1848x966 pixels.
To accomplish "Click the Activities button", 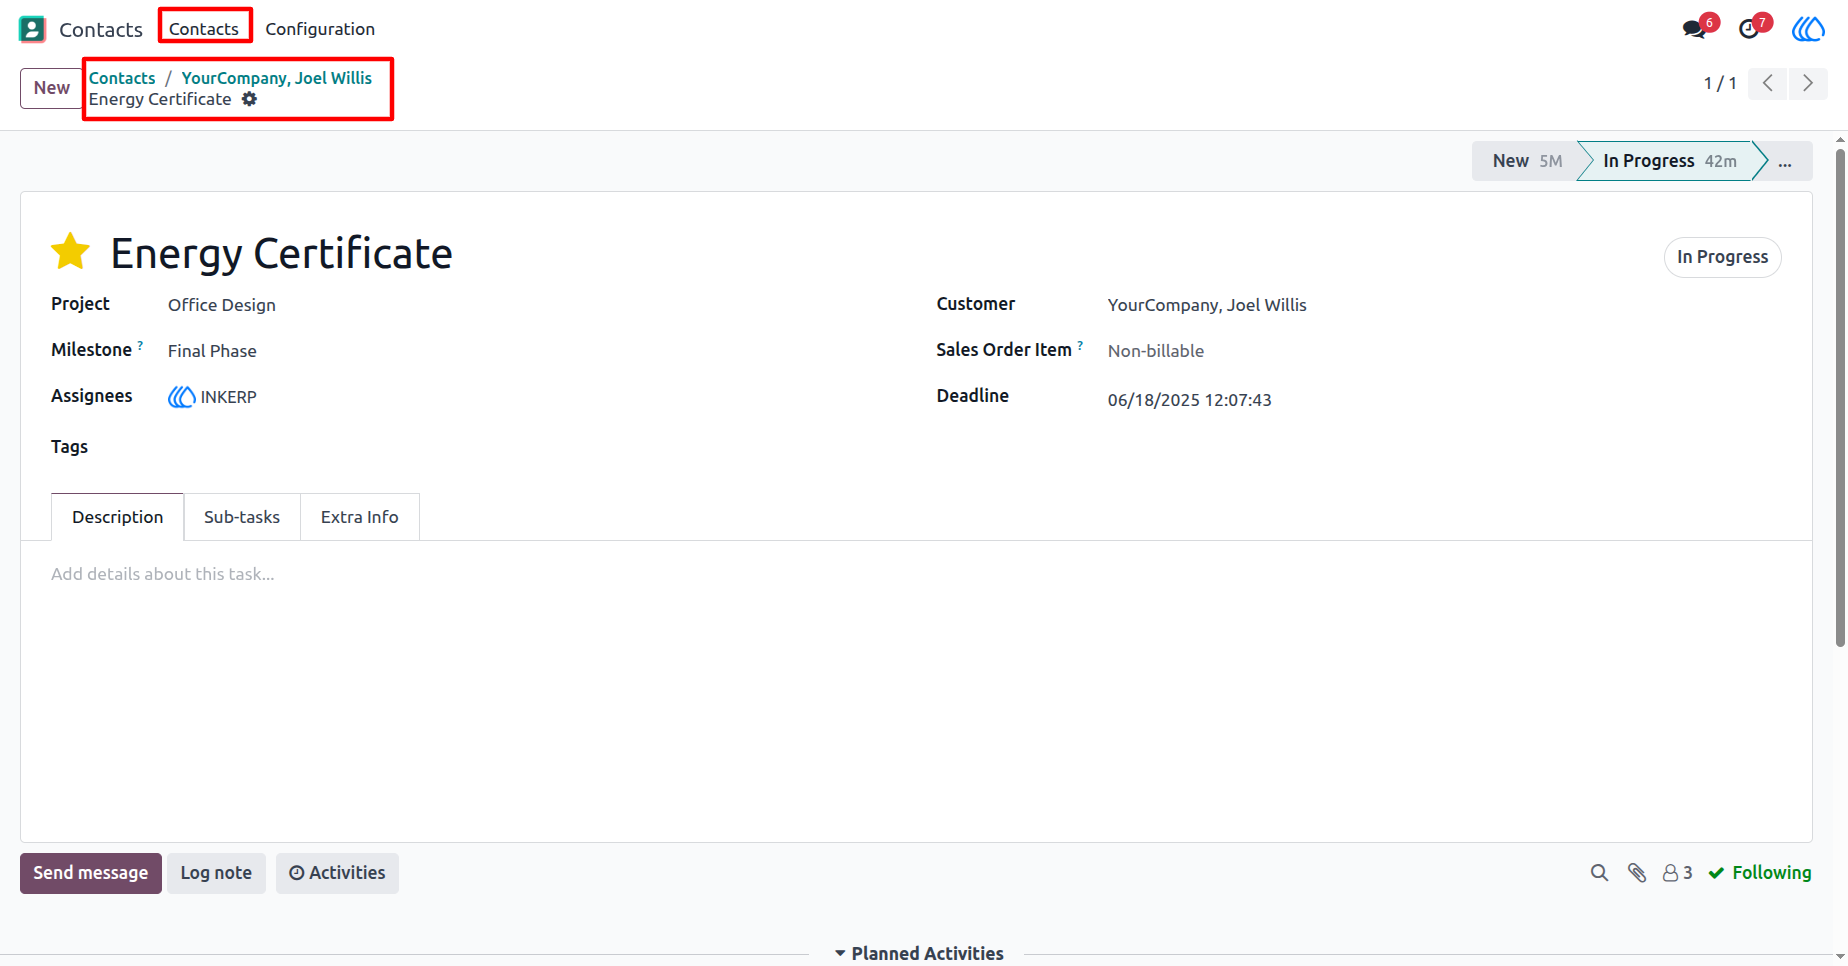I will (337, 873).
